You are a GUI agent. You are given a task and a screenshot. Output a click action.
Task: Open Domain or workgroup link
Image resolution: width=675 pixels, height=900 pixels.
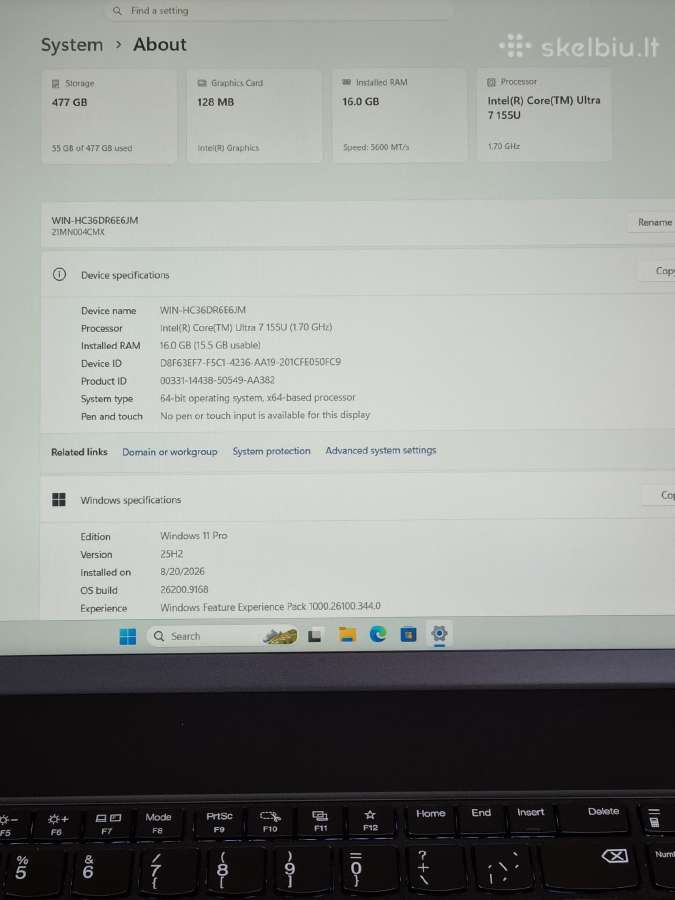pos(169,452)
